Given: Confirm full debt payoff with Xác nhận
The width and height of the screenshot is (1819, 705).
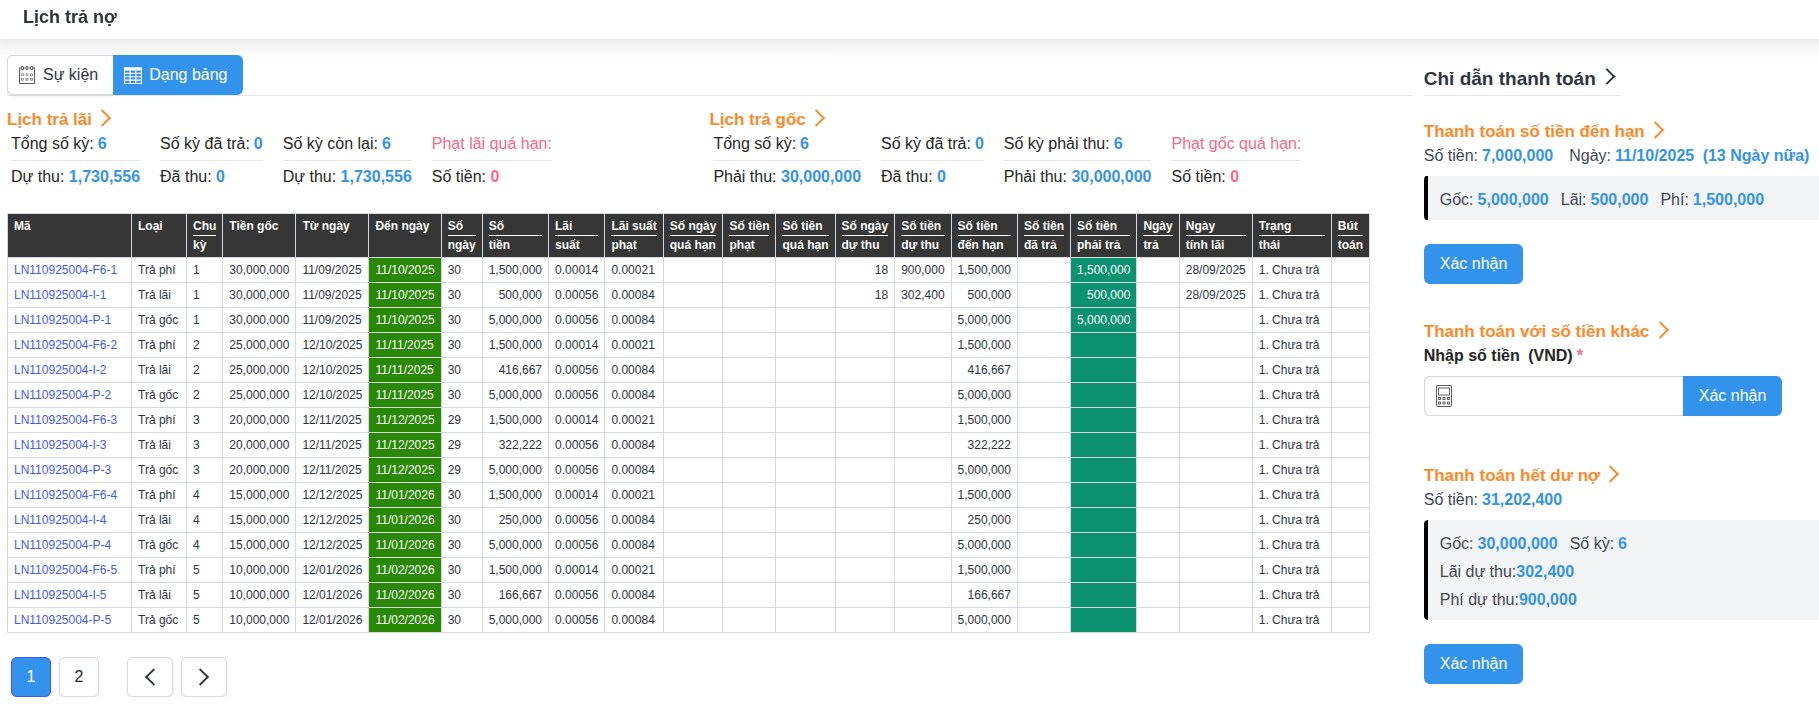Looking at the screenshot, I should coord(1472,664).
